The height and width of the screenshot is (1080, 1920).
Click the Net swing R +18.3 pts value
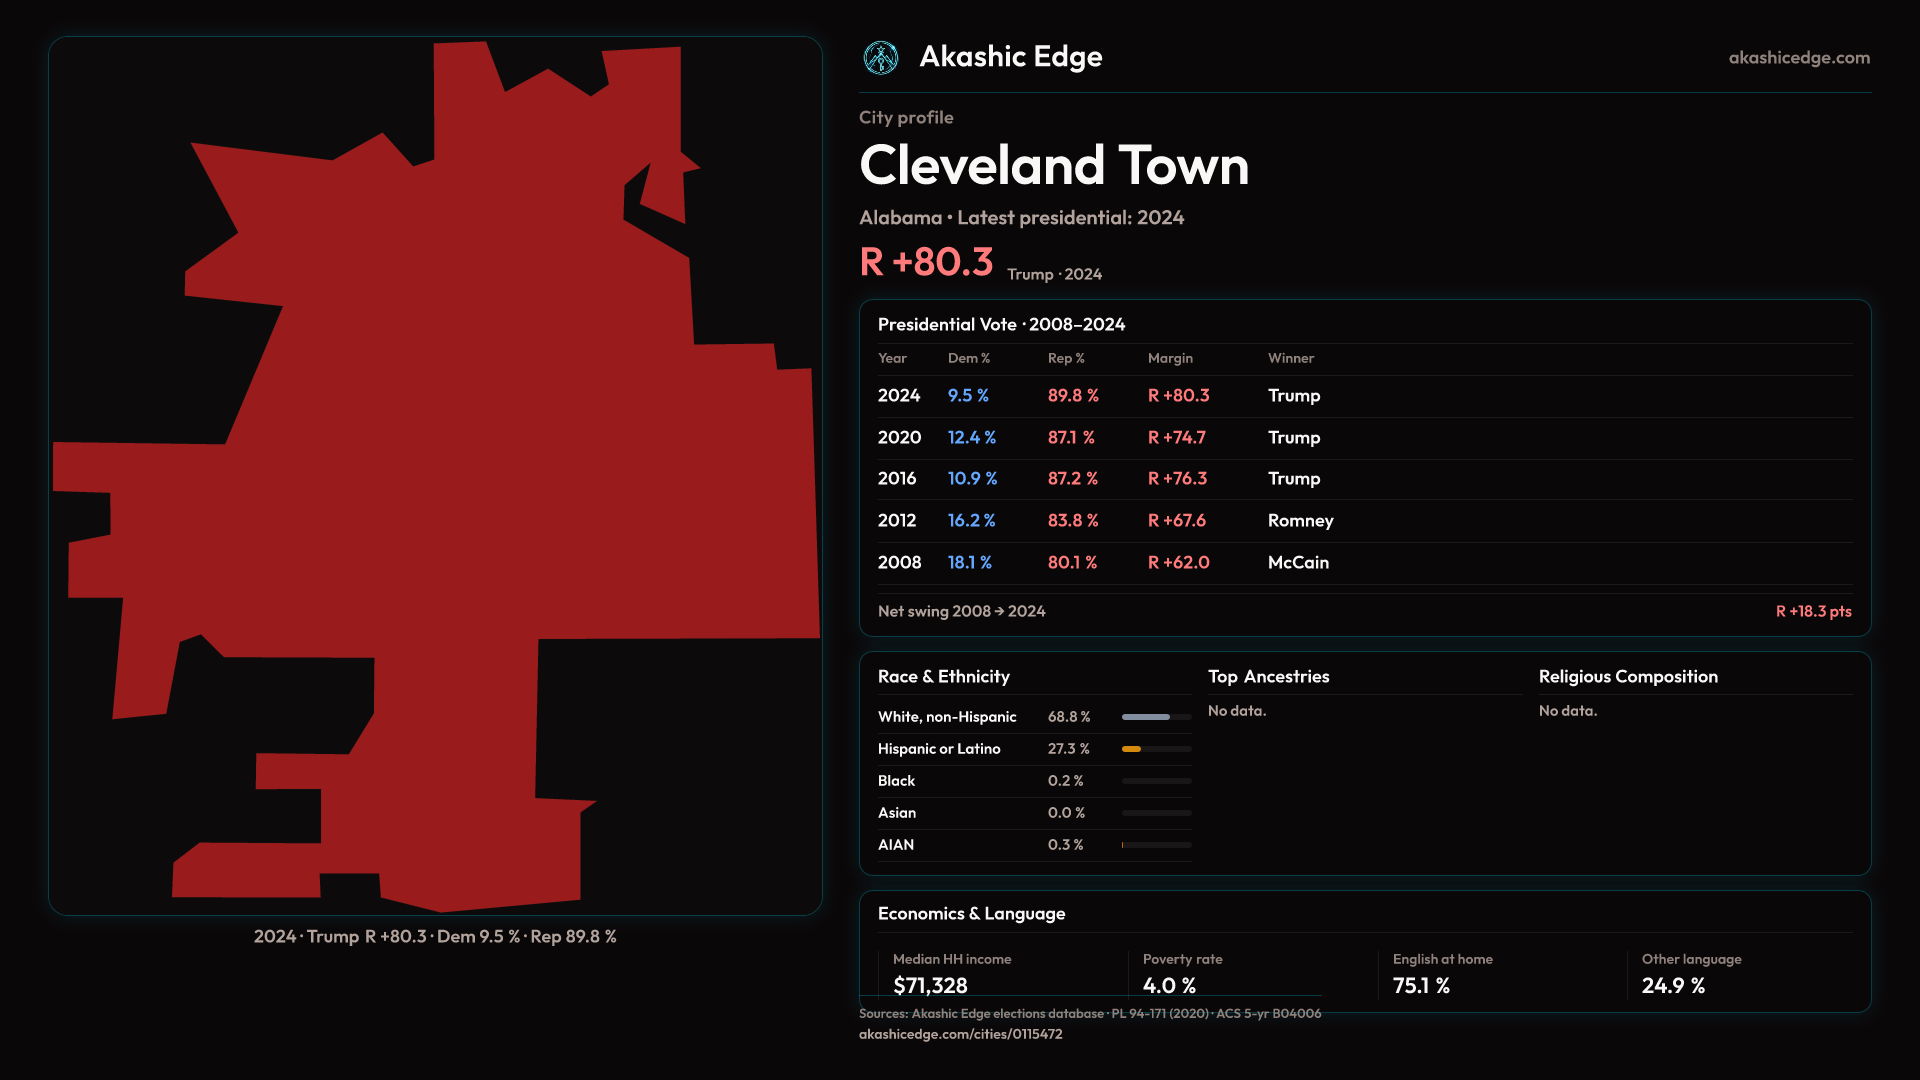(x=1812, y=611)
